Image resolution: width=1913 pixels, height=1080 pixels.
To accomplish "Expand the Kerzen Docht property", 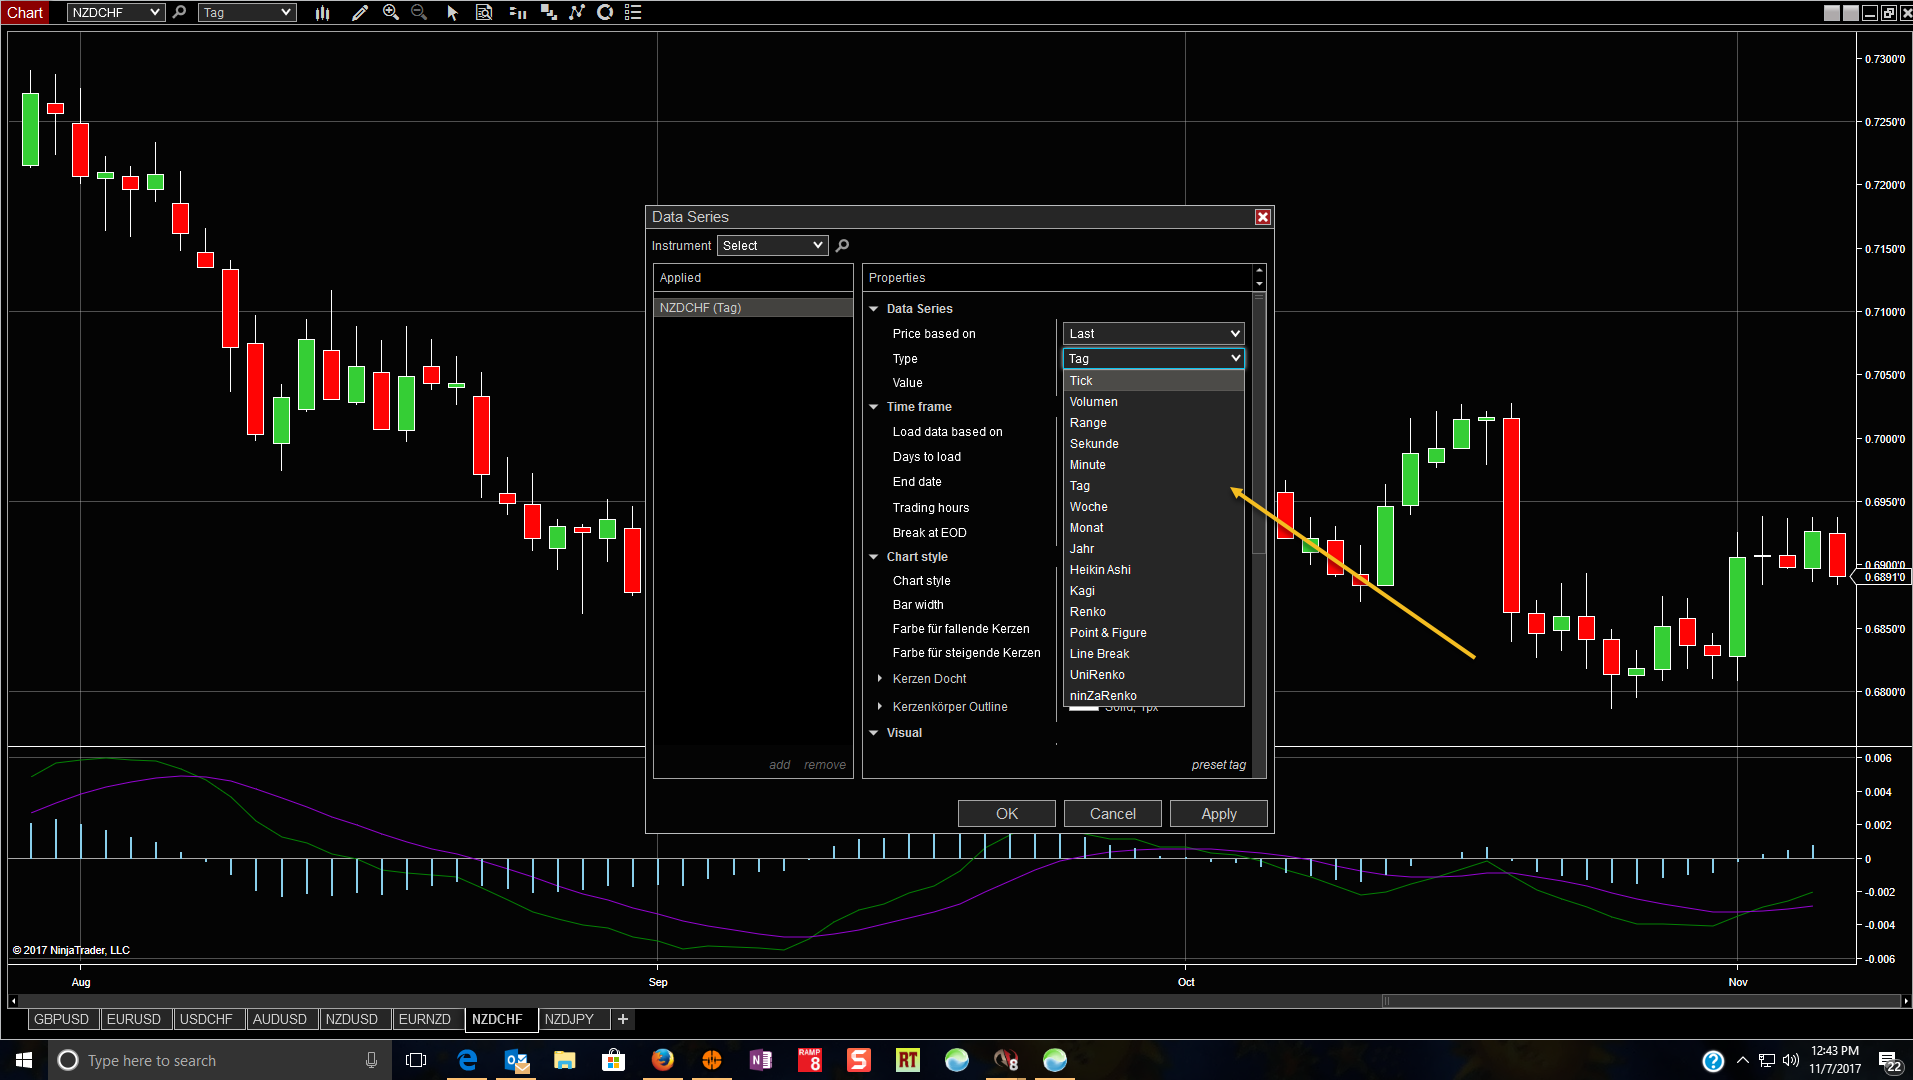I will [x=880, y=678].
